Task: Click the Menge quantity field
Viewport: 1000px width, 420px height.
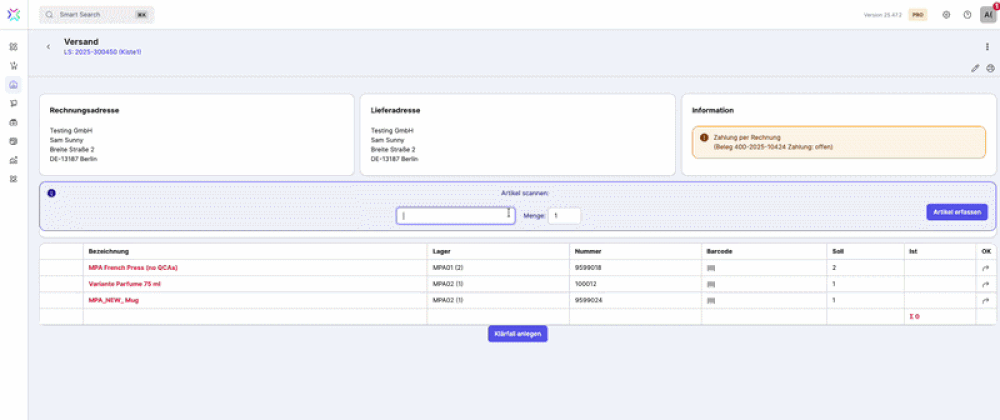Action: (x=564, y=215)
